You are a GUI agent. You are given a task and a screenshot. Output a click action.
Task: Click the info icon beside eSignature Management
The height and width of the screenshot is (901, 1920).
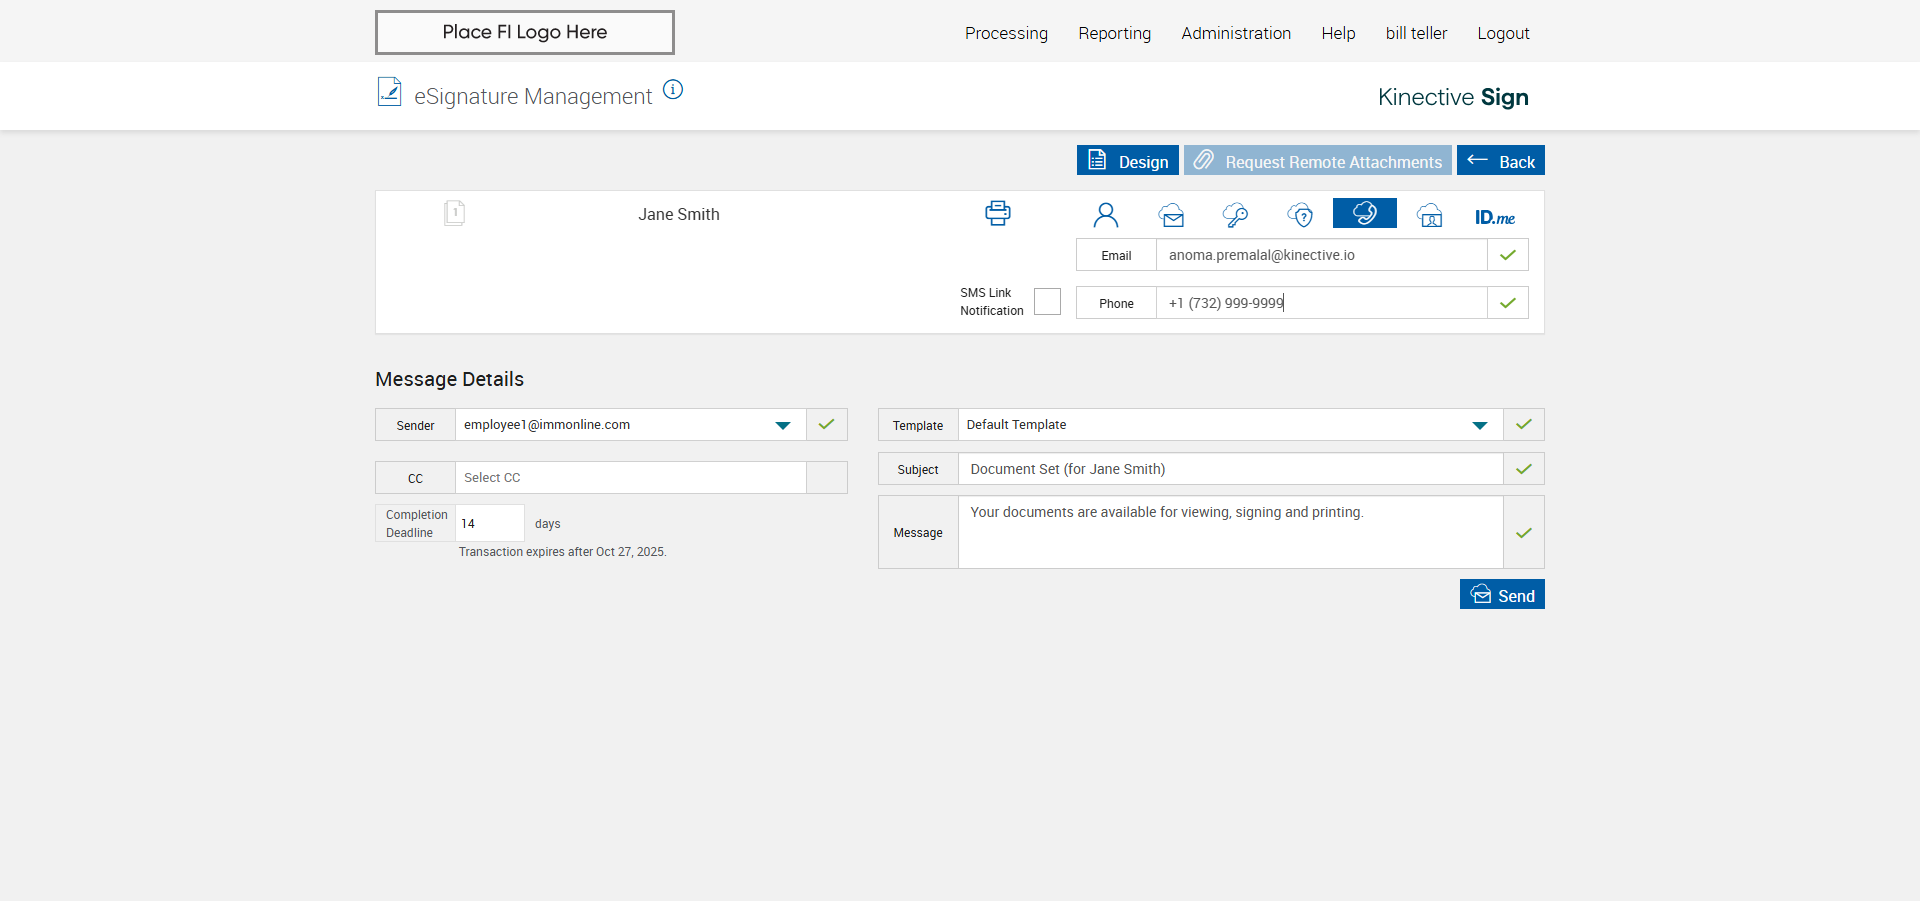coord(673,90)
